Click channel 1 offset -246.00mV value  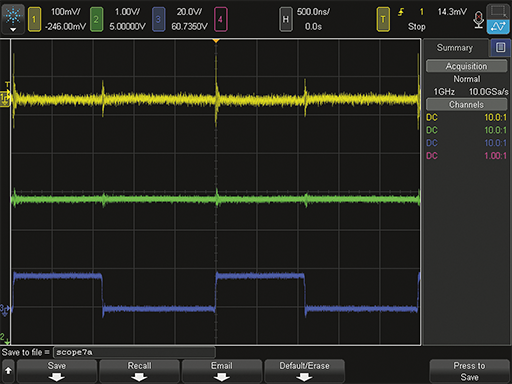[66, 26]
